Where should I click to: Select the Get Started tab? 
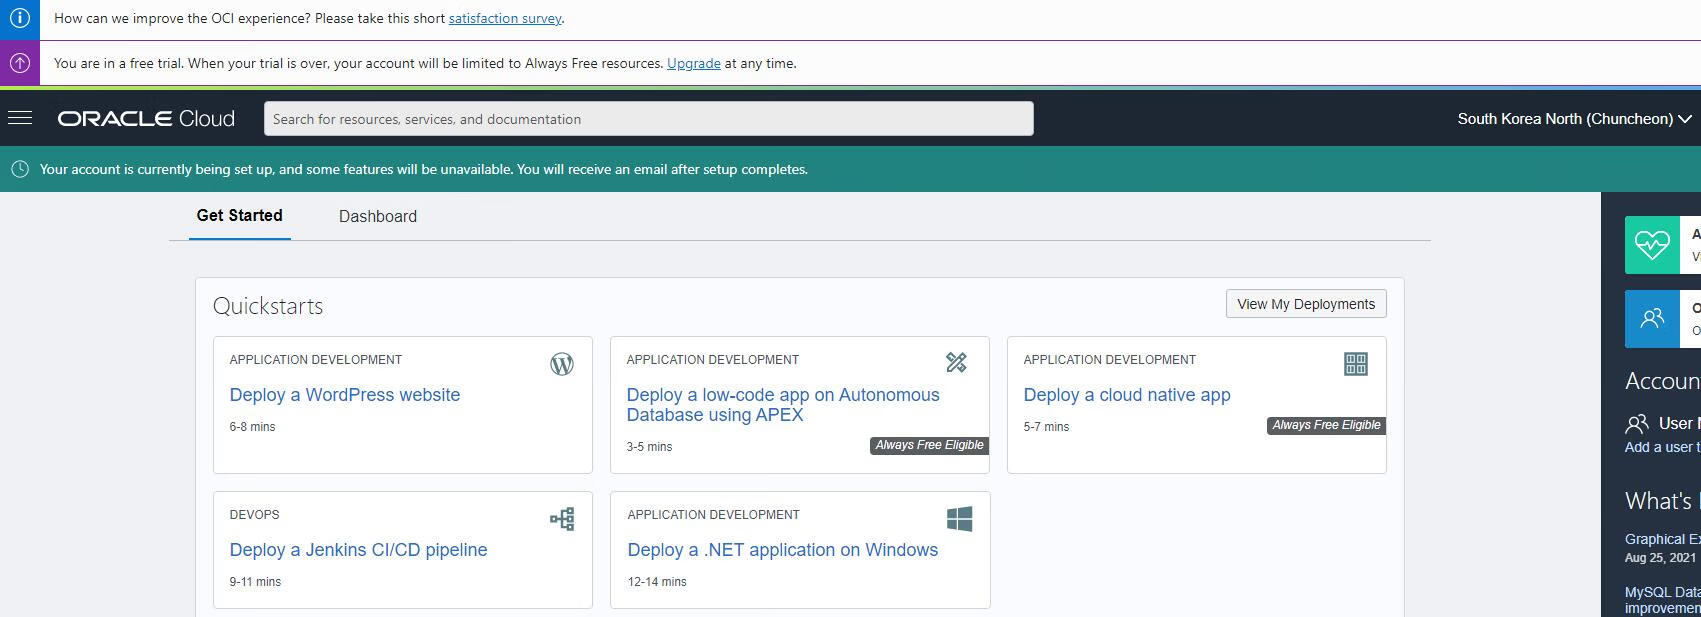tap(239, 215)
